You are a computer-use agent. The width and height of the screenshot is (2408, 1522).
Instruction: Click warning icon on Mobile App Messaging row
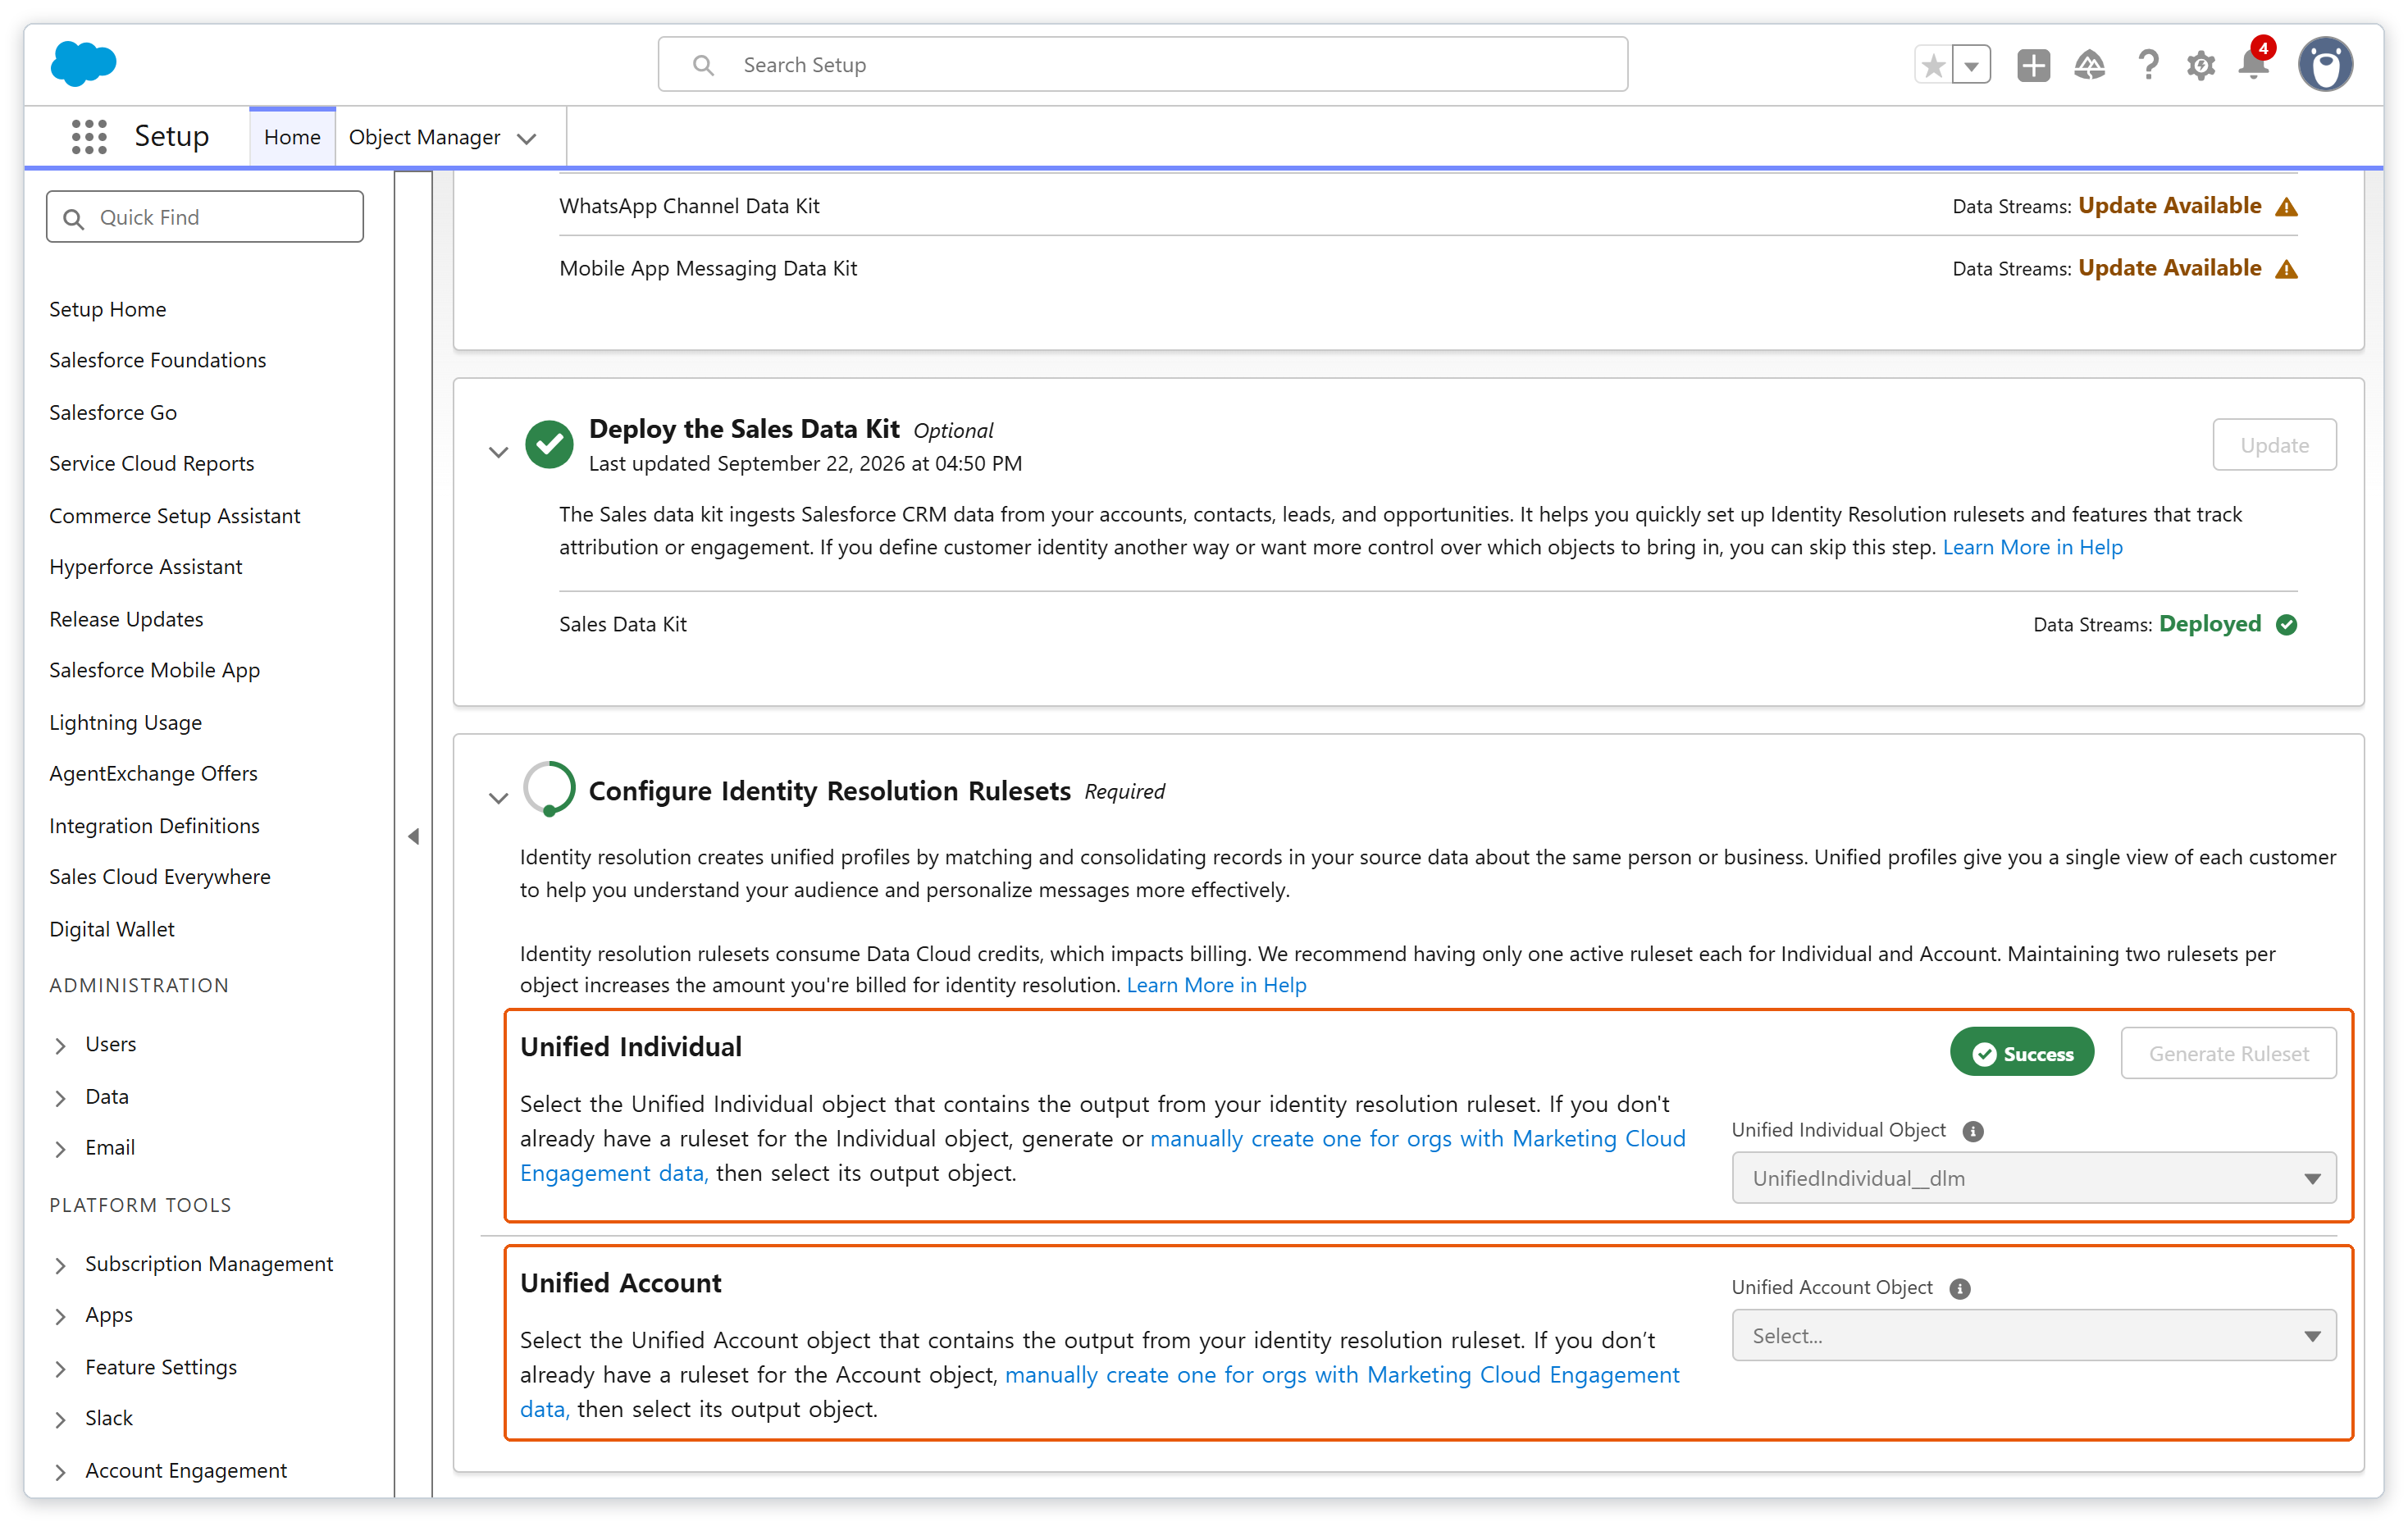click(x=2286, y=269)
